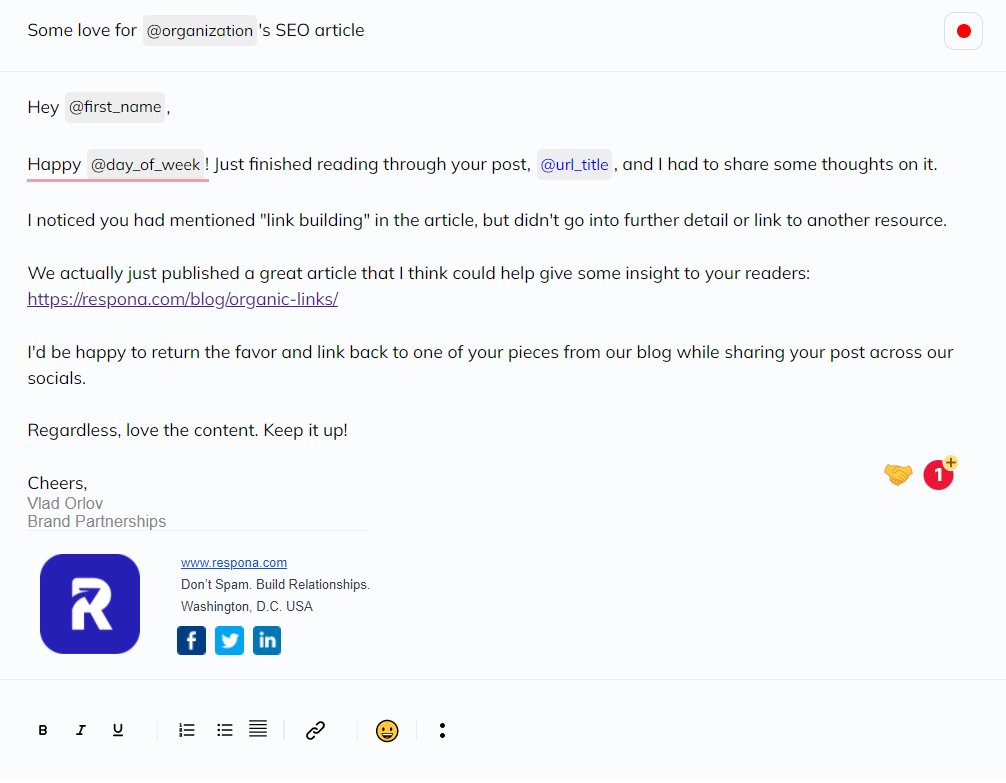Click the Respona logo image

click(x=90, y=604)
